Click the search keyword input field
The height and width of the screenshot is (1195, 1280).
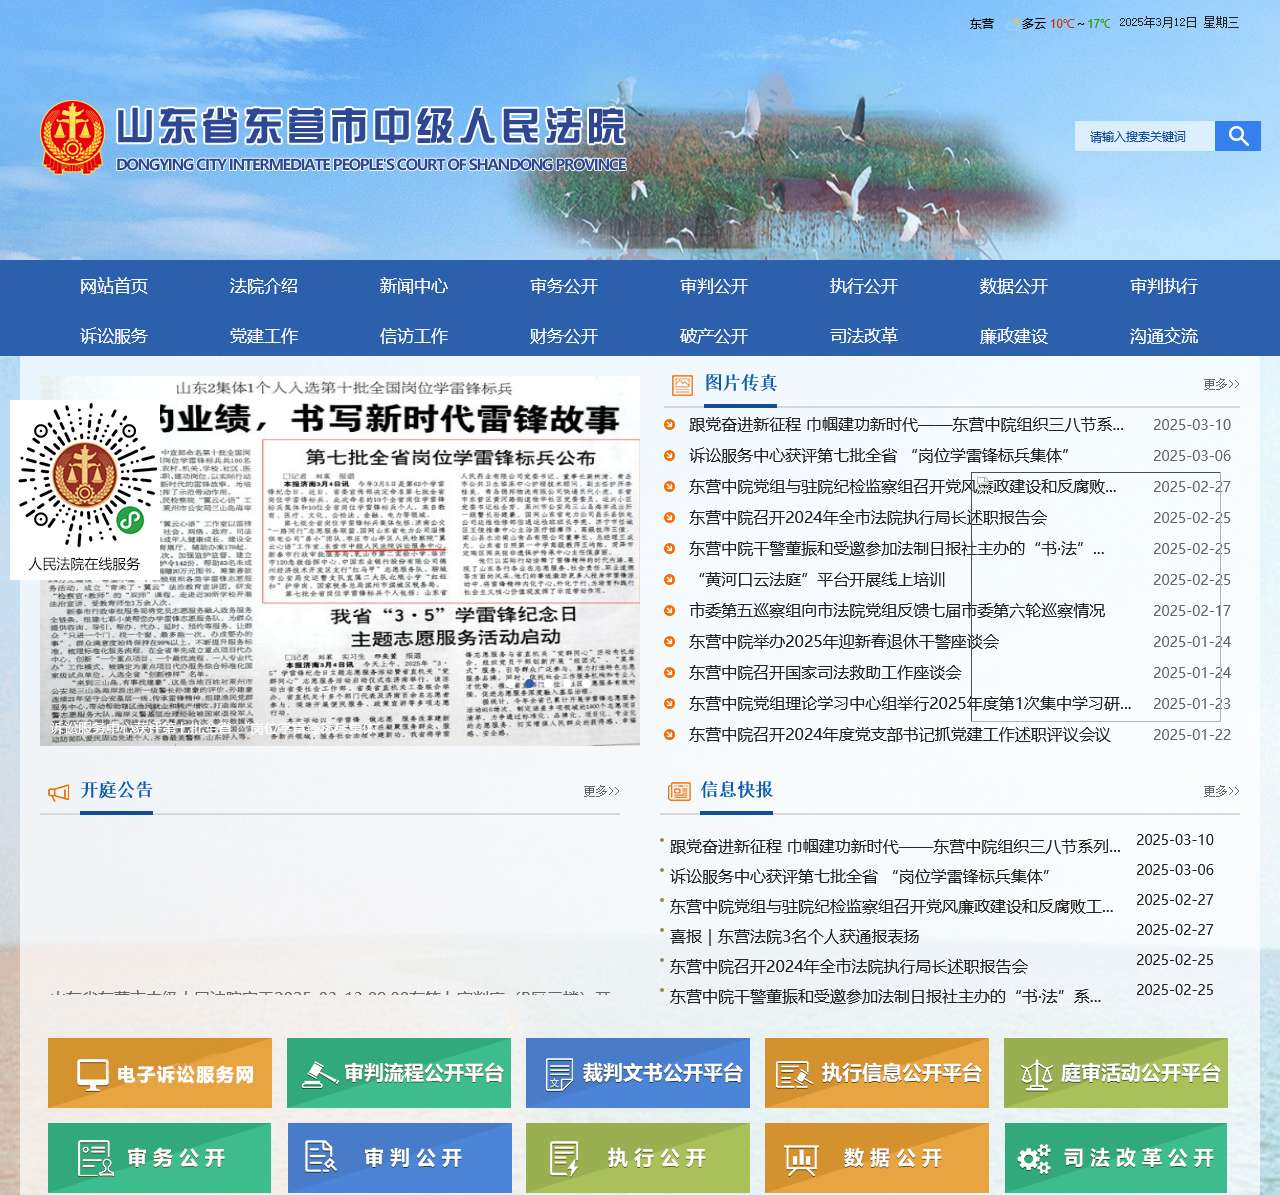coord(1144,136)
